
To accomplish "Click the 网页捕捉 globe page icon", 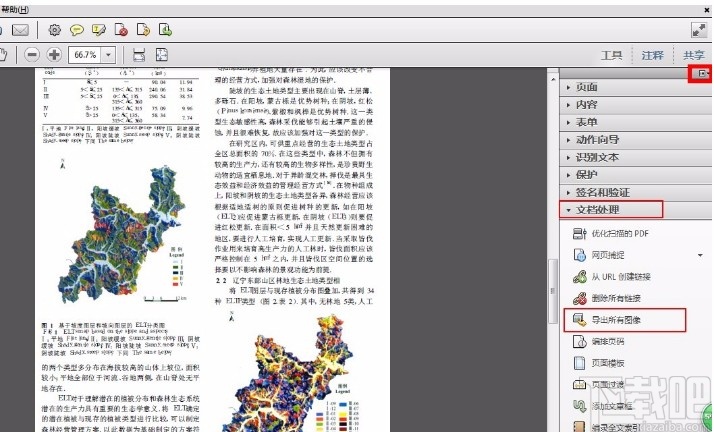I will point(580,255).
